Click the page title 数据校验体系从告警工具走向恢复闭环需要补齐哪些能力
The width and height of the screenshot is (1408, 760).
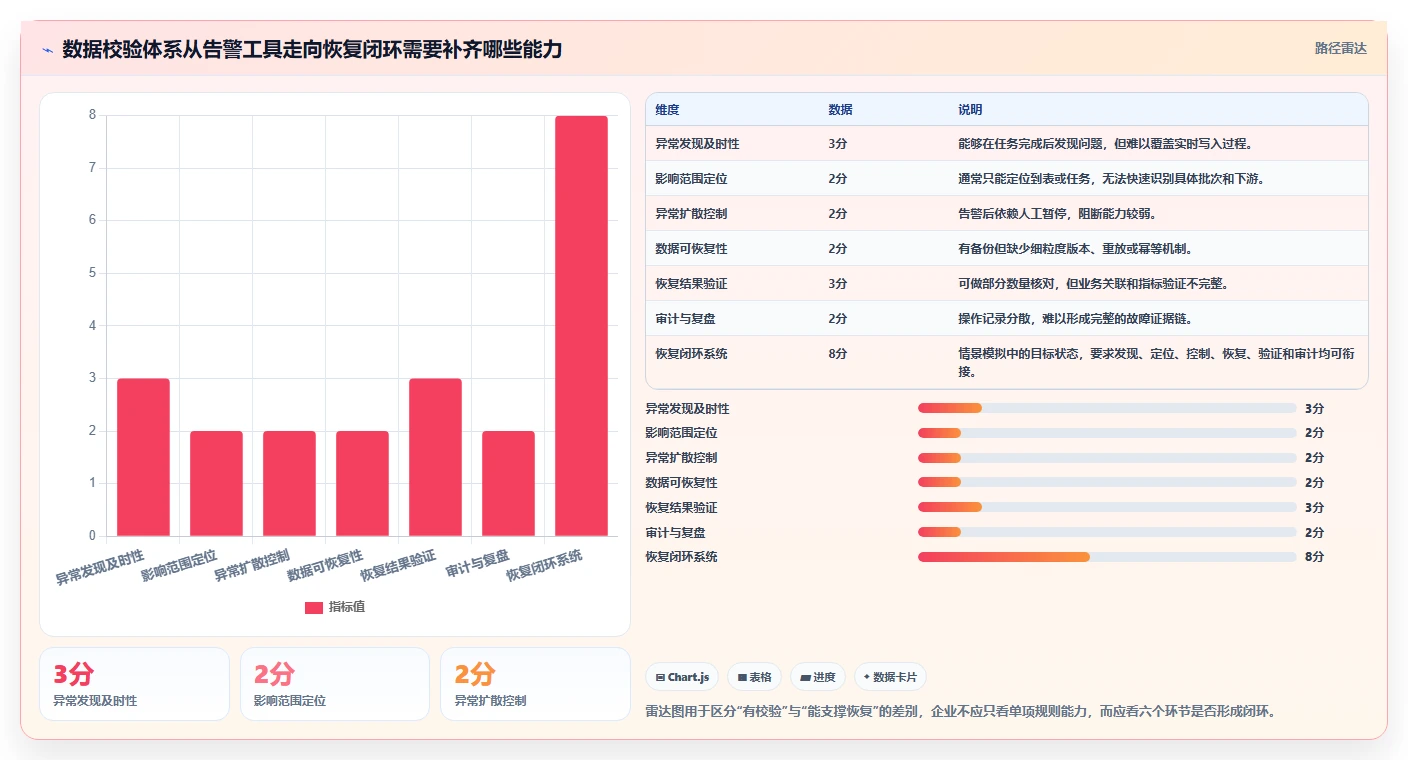click(312, 49)
